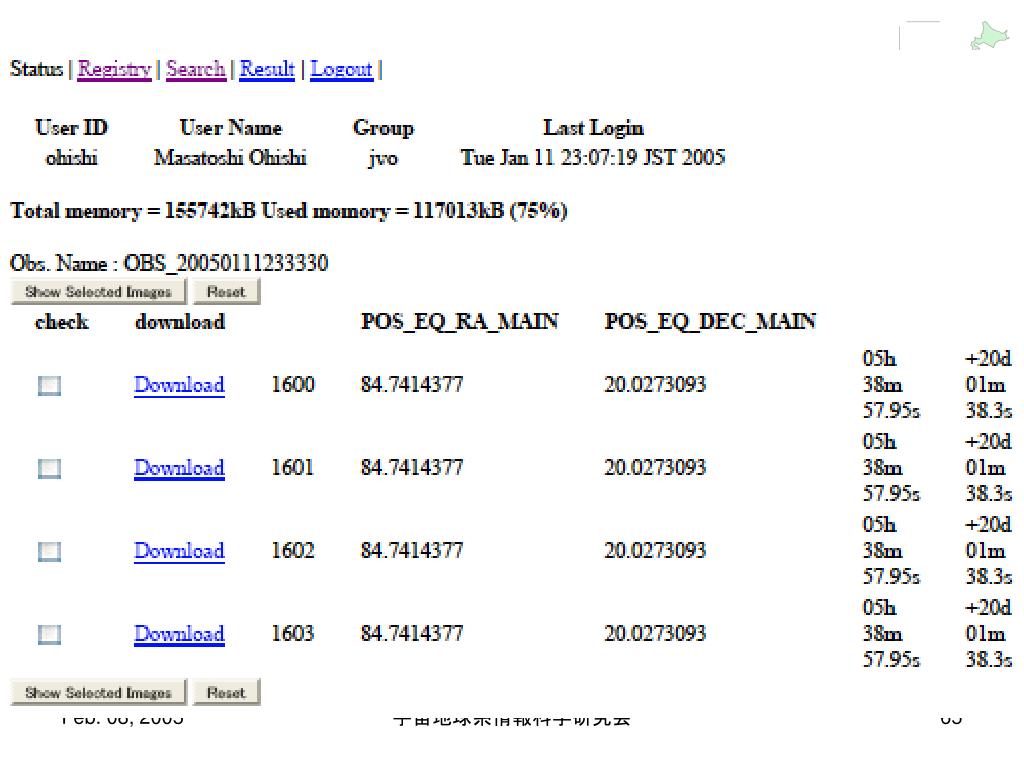Select Obs. Name OBS_20050111233330 text
The width and height of the screenshot is (1024, 768).
(x=169, y=263)
